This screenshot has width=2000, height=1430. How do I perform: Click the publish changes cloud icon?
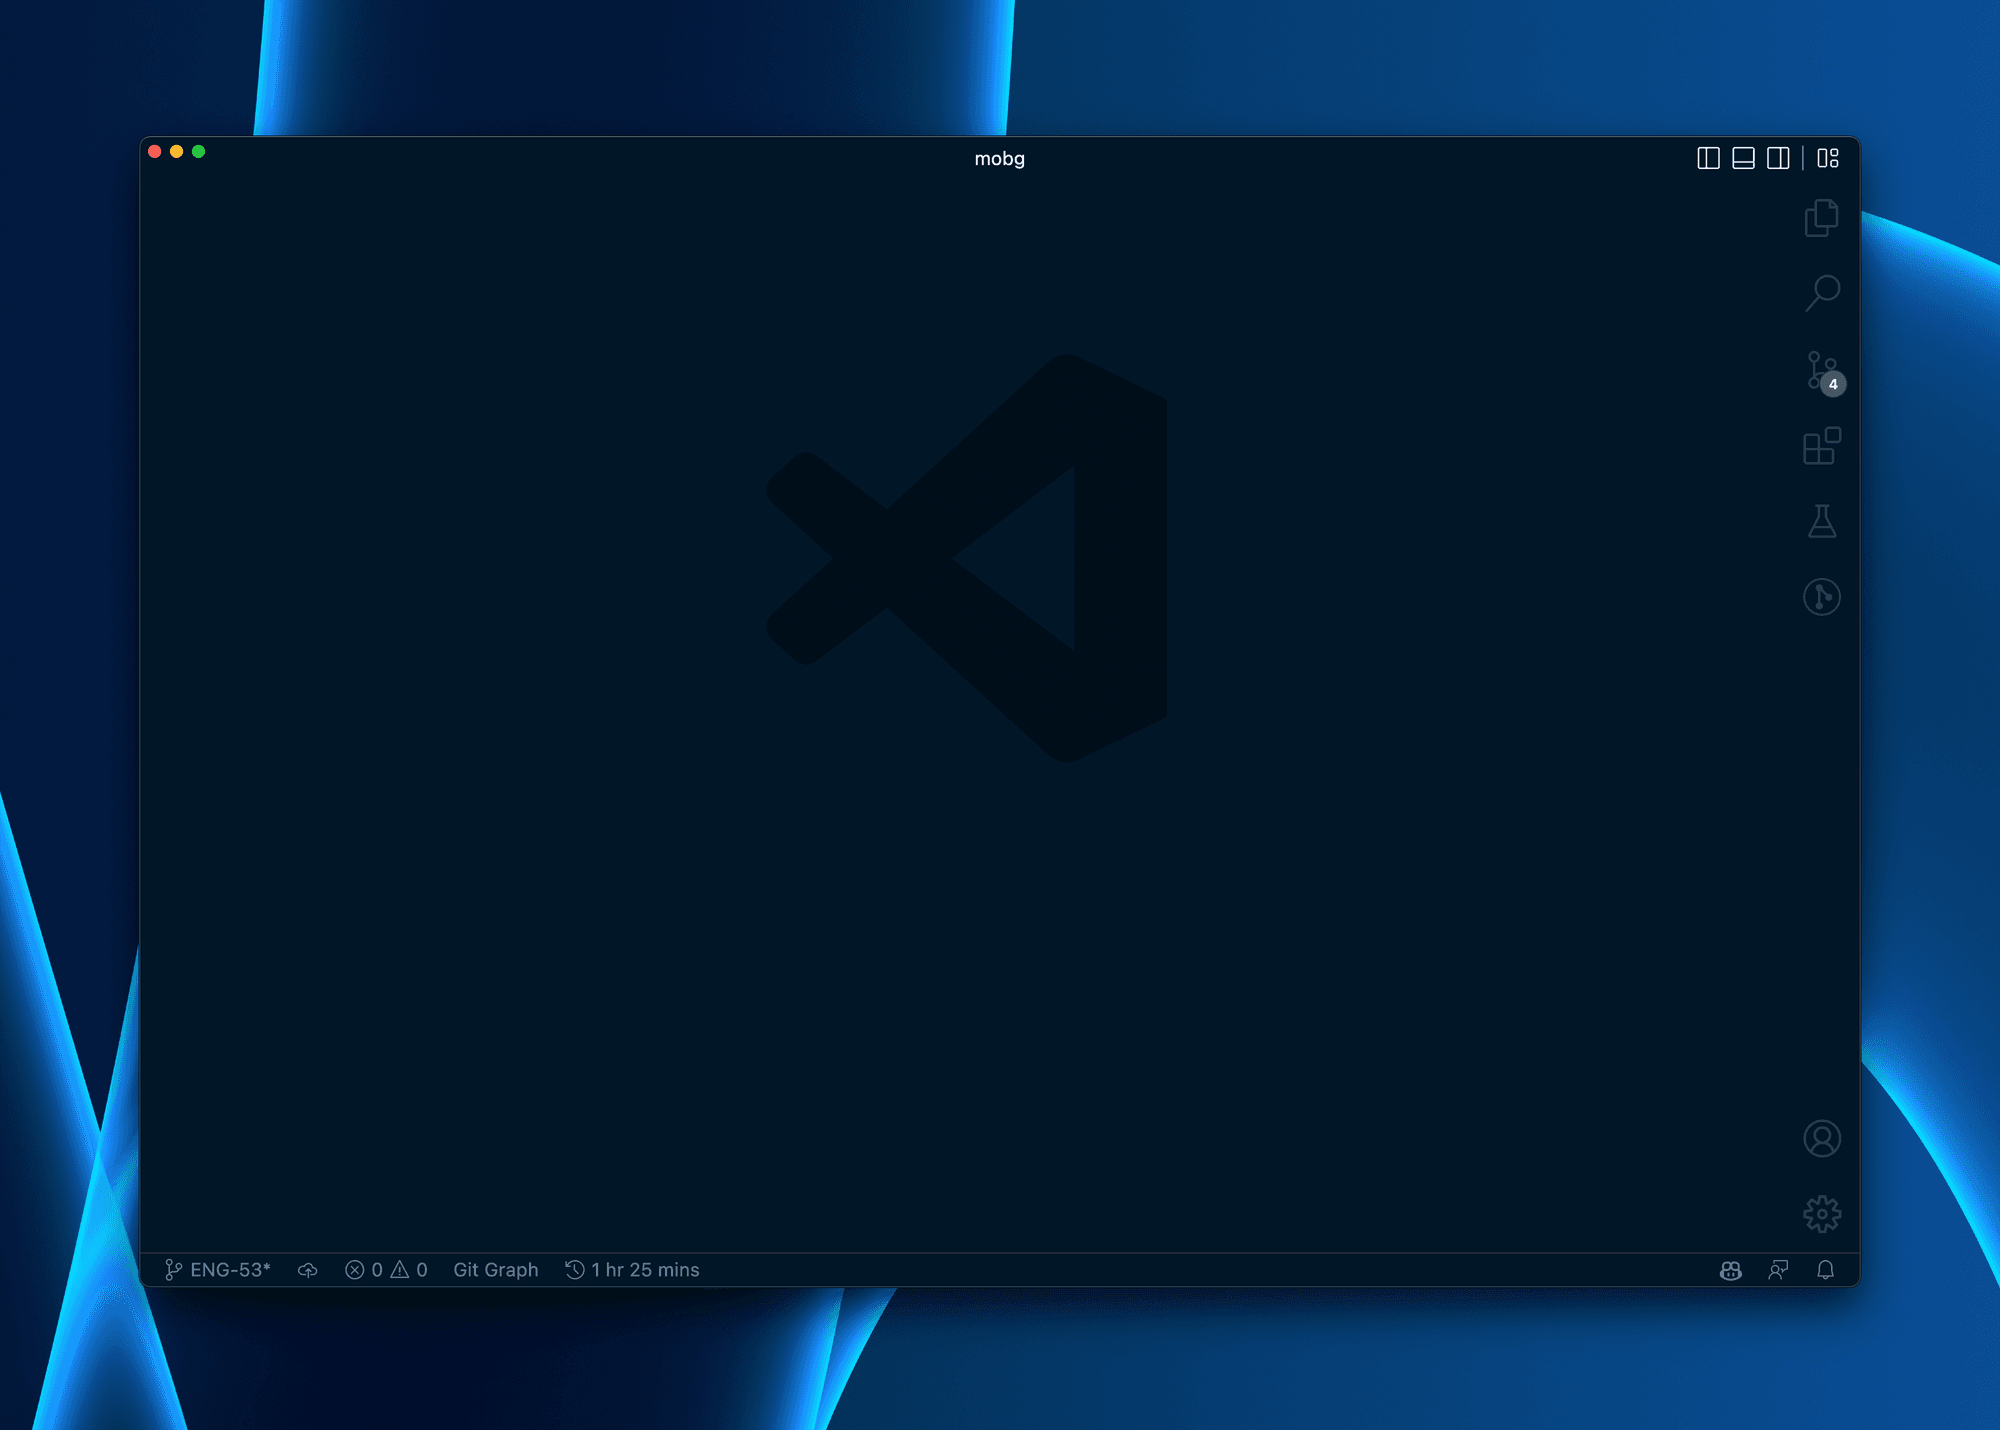307,1269
